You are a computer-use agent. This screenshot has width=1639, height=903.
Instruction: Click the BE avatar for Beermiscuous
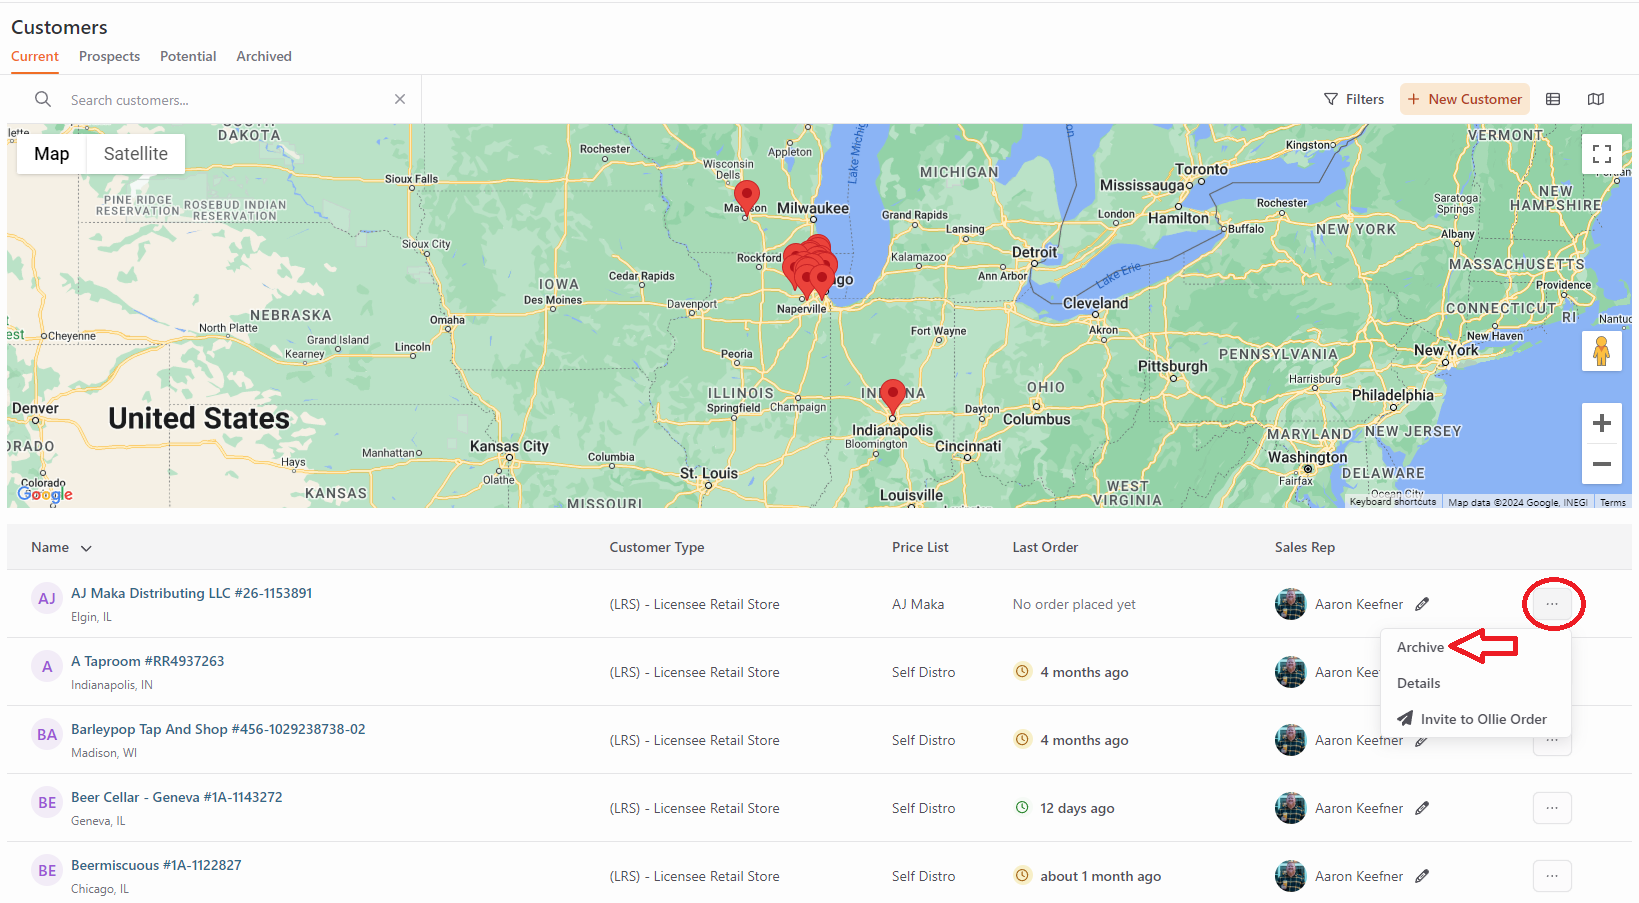coord(47,870)
